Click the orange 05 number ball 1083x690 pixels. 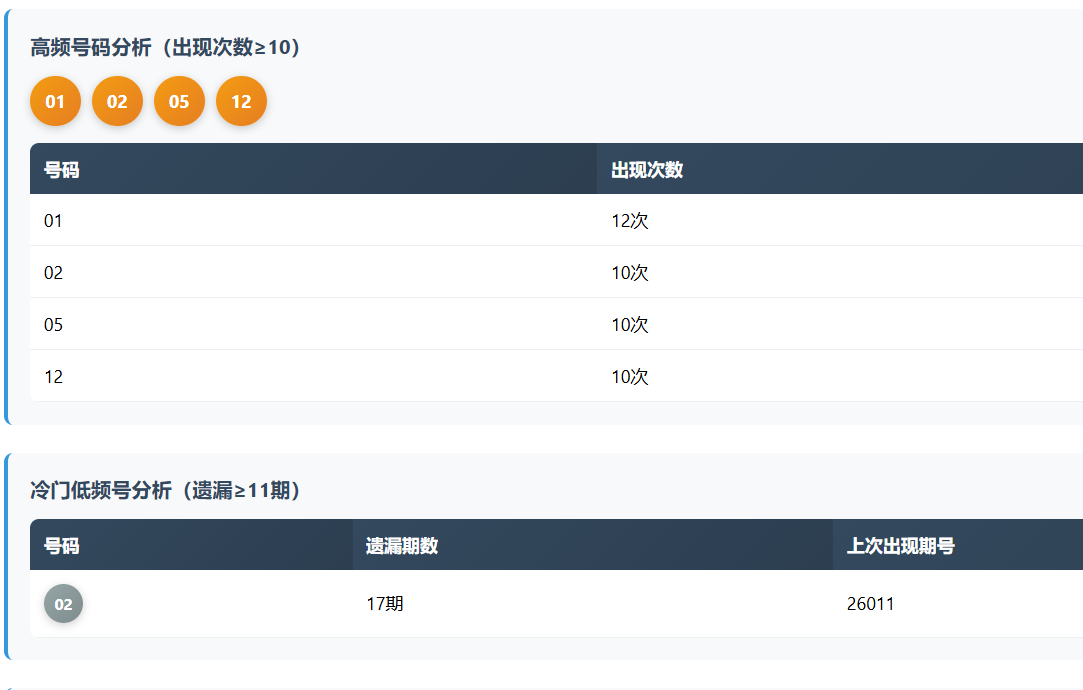179,101
